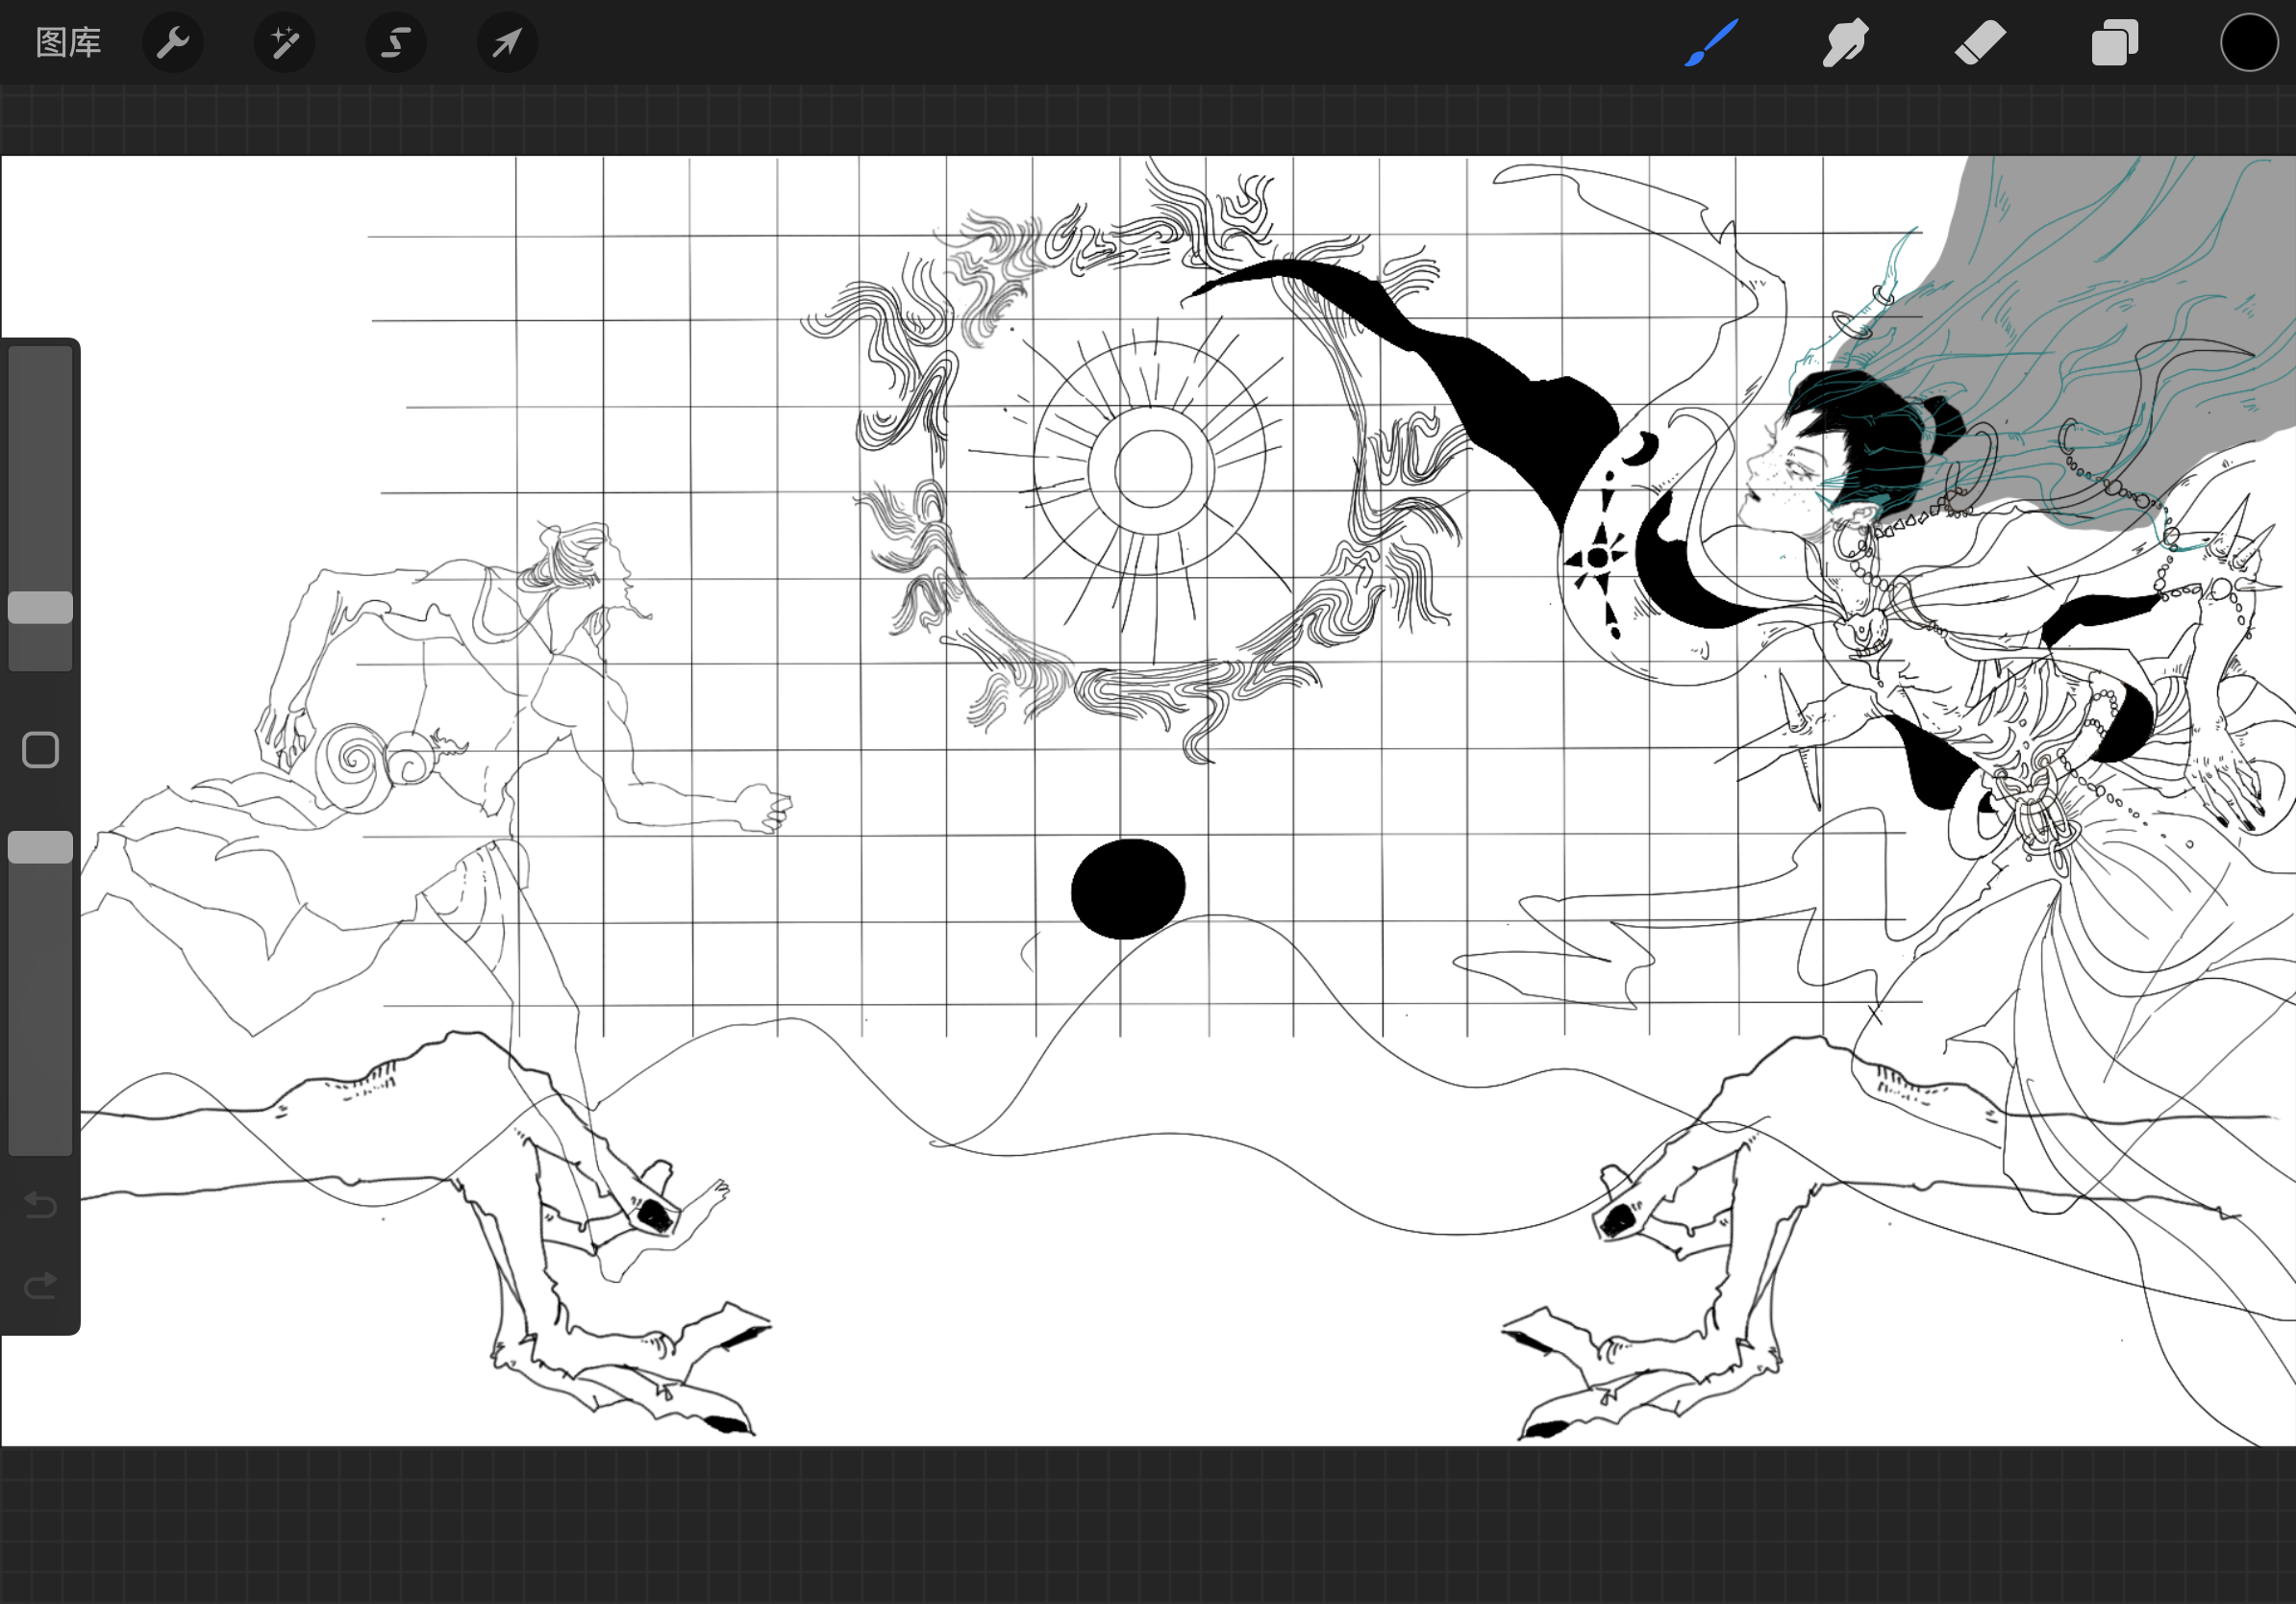Click the brush size slider handle
Image resolution: width=2296 pixels, height=1604 pixels.
40,607
